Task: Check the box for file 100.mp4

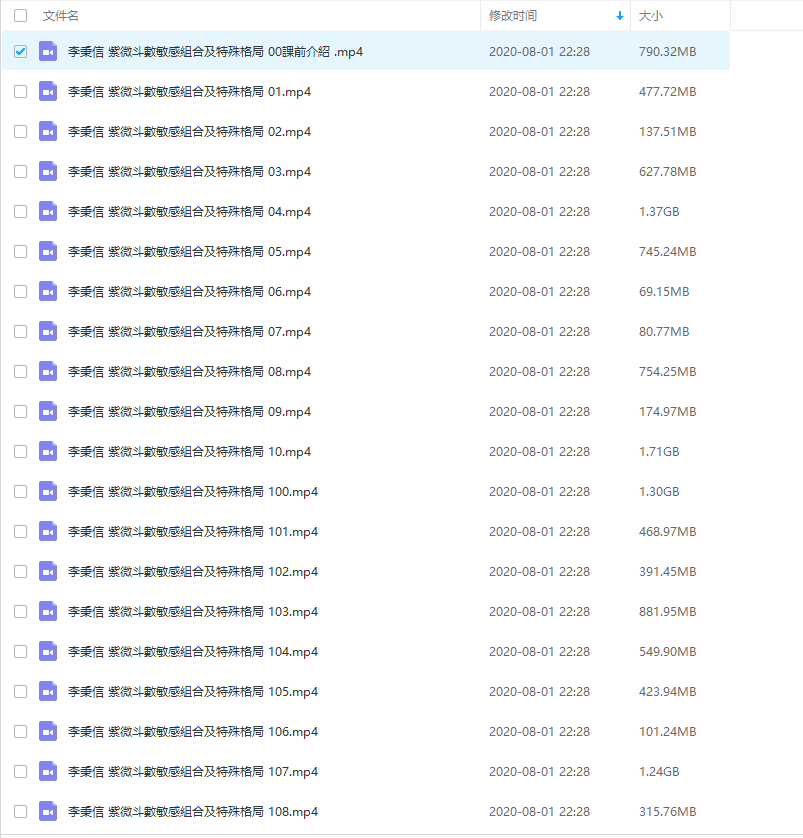Action: click(20, 491)
